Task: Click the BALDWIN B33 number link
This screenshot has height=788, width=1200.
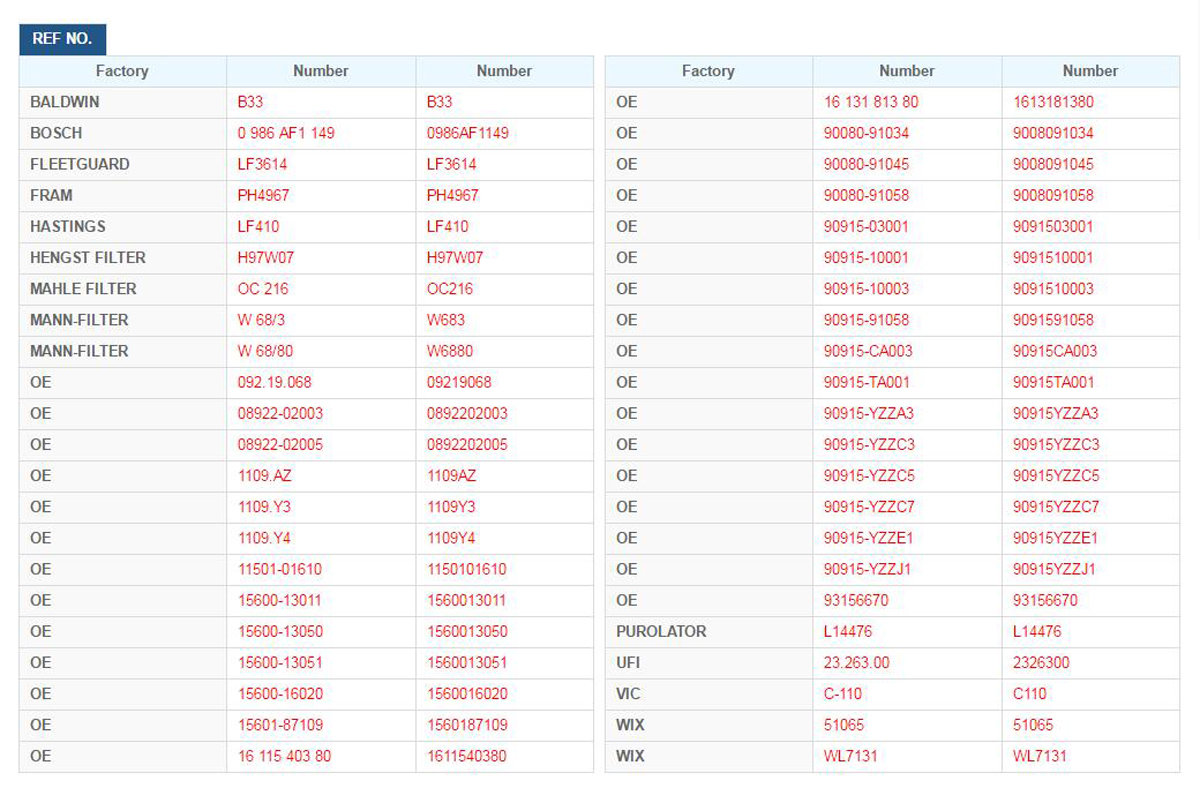Action: tap(250, 102)
